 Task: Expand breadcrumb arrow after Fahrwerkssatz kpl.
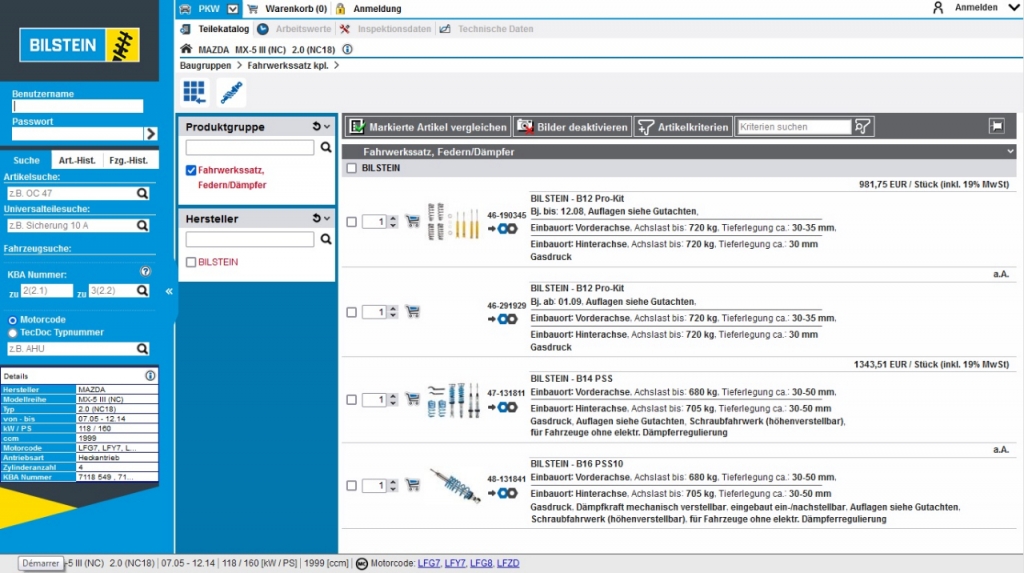[x=336, y=65]
